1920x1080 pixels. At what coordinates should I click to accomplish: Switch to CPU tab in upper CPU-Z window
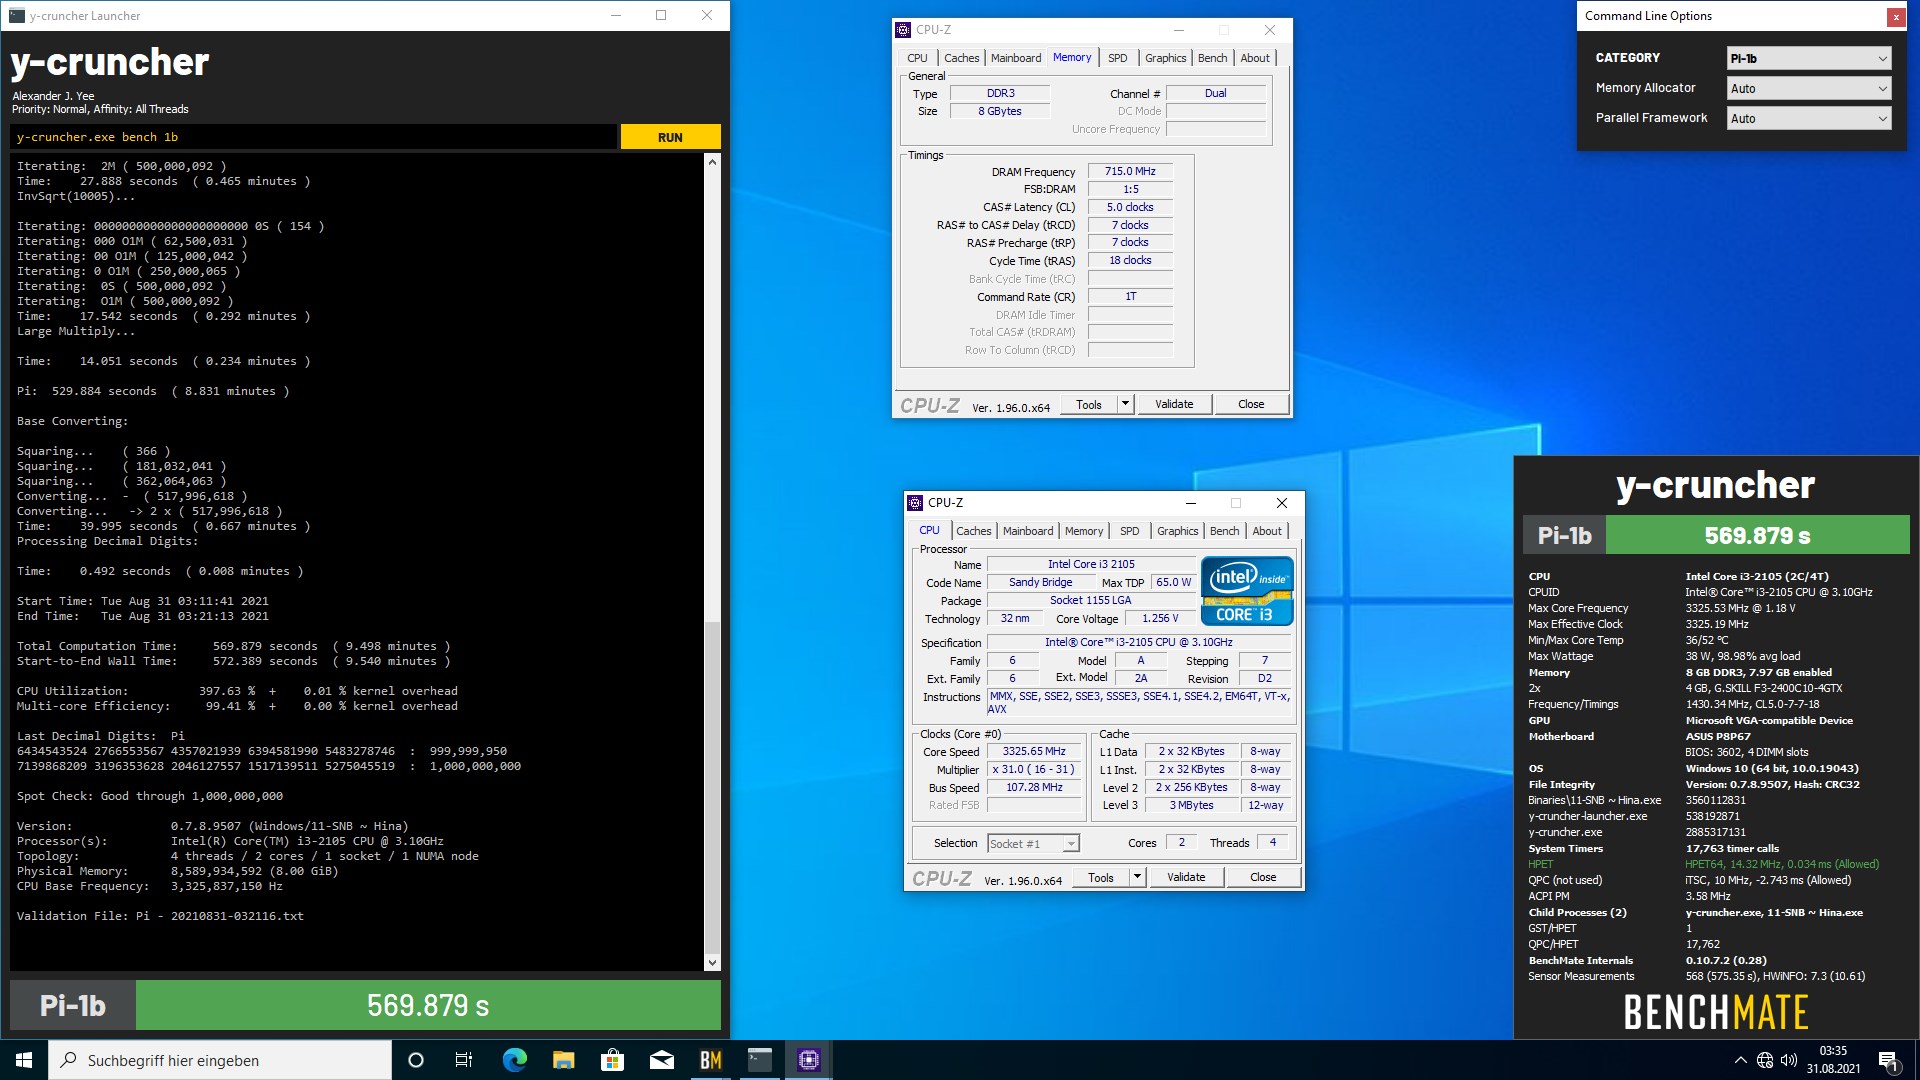(917, 58)
